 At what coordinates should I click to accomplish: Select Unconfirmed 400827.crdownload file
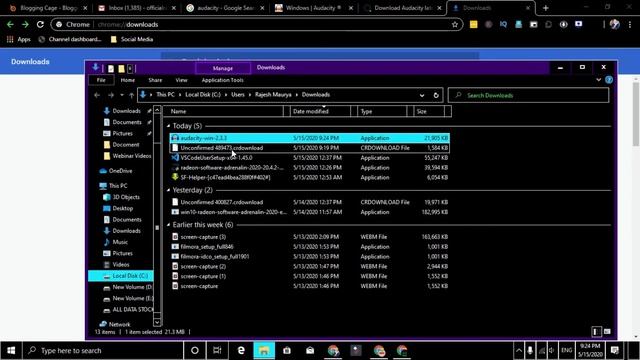pyautogui.click(x=309, y=202)
